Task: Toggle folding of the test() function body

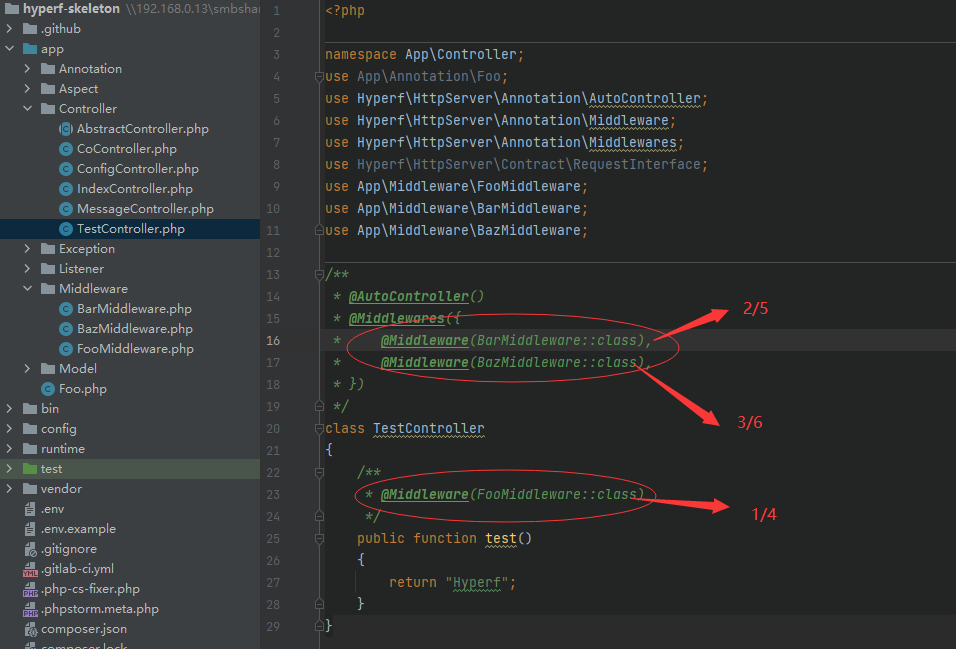Action: pos(319,538)
